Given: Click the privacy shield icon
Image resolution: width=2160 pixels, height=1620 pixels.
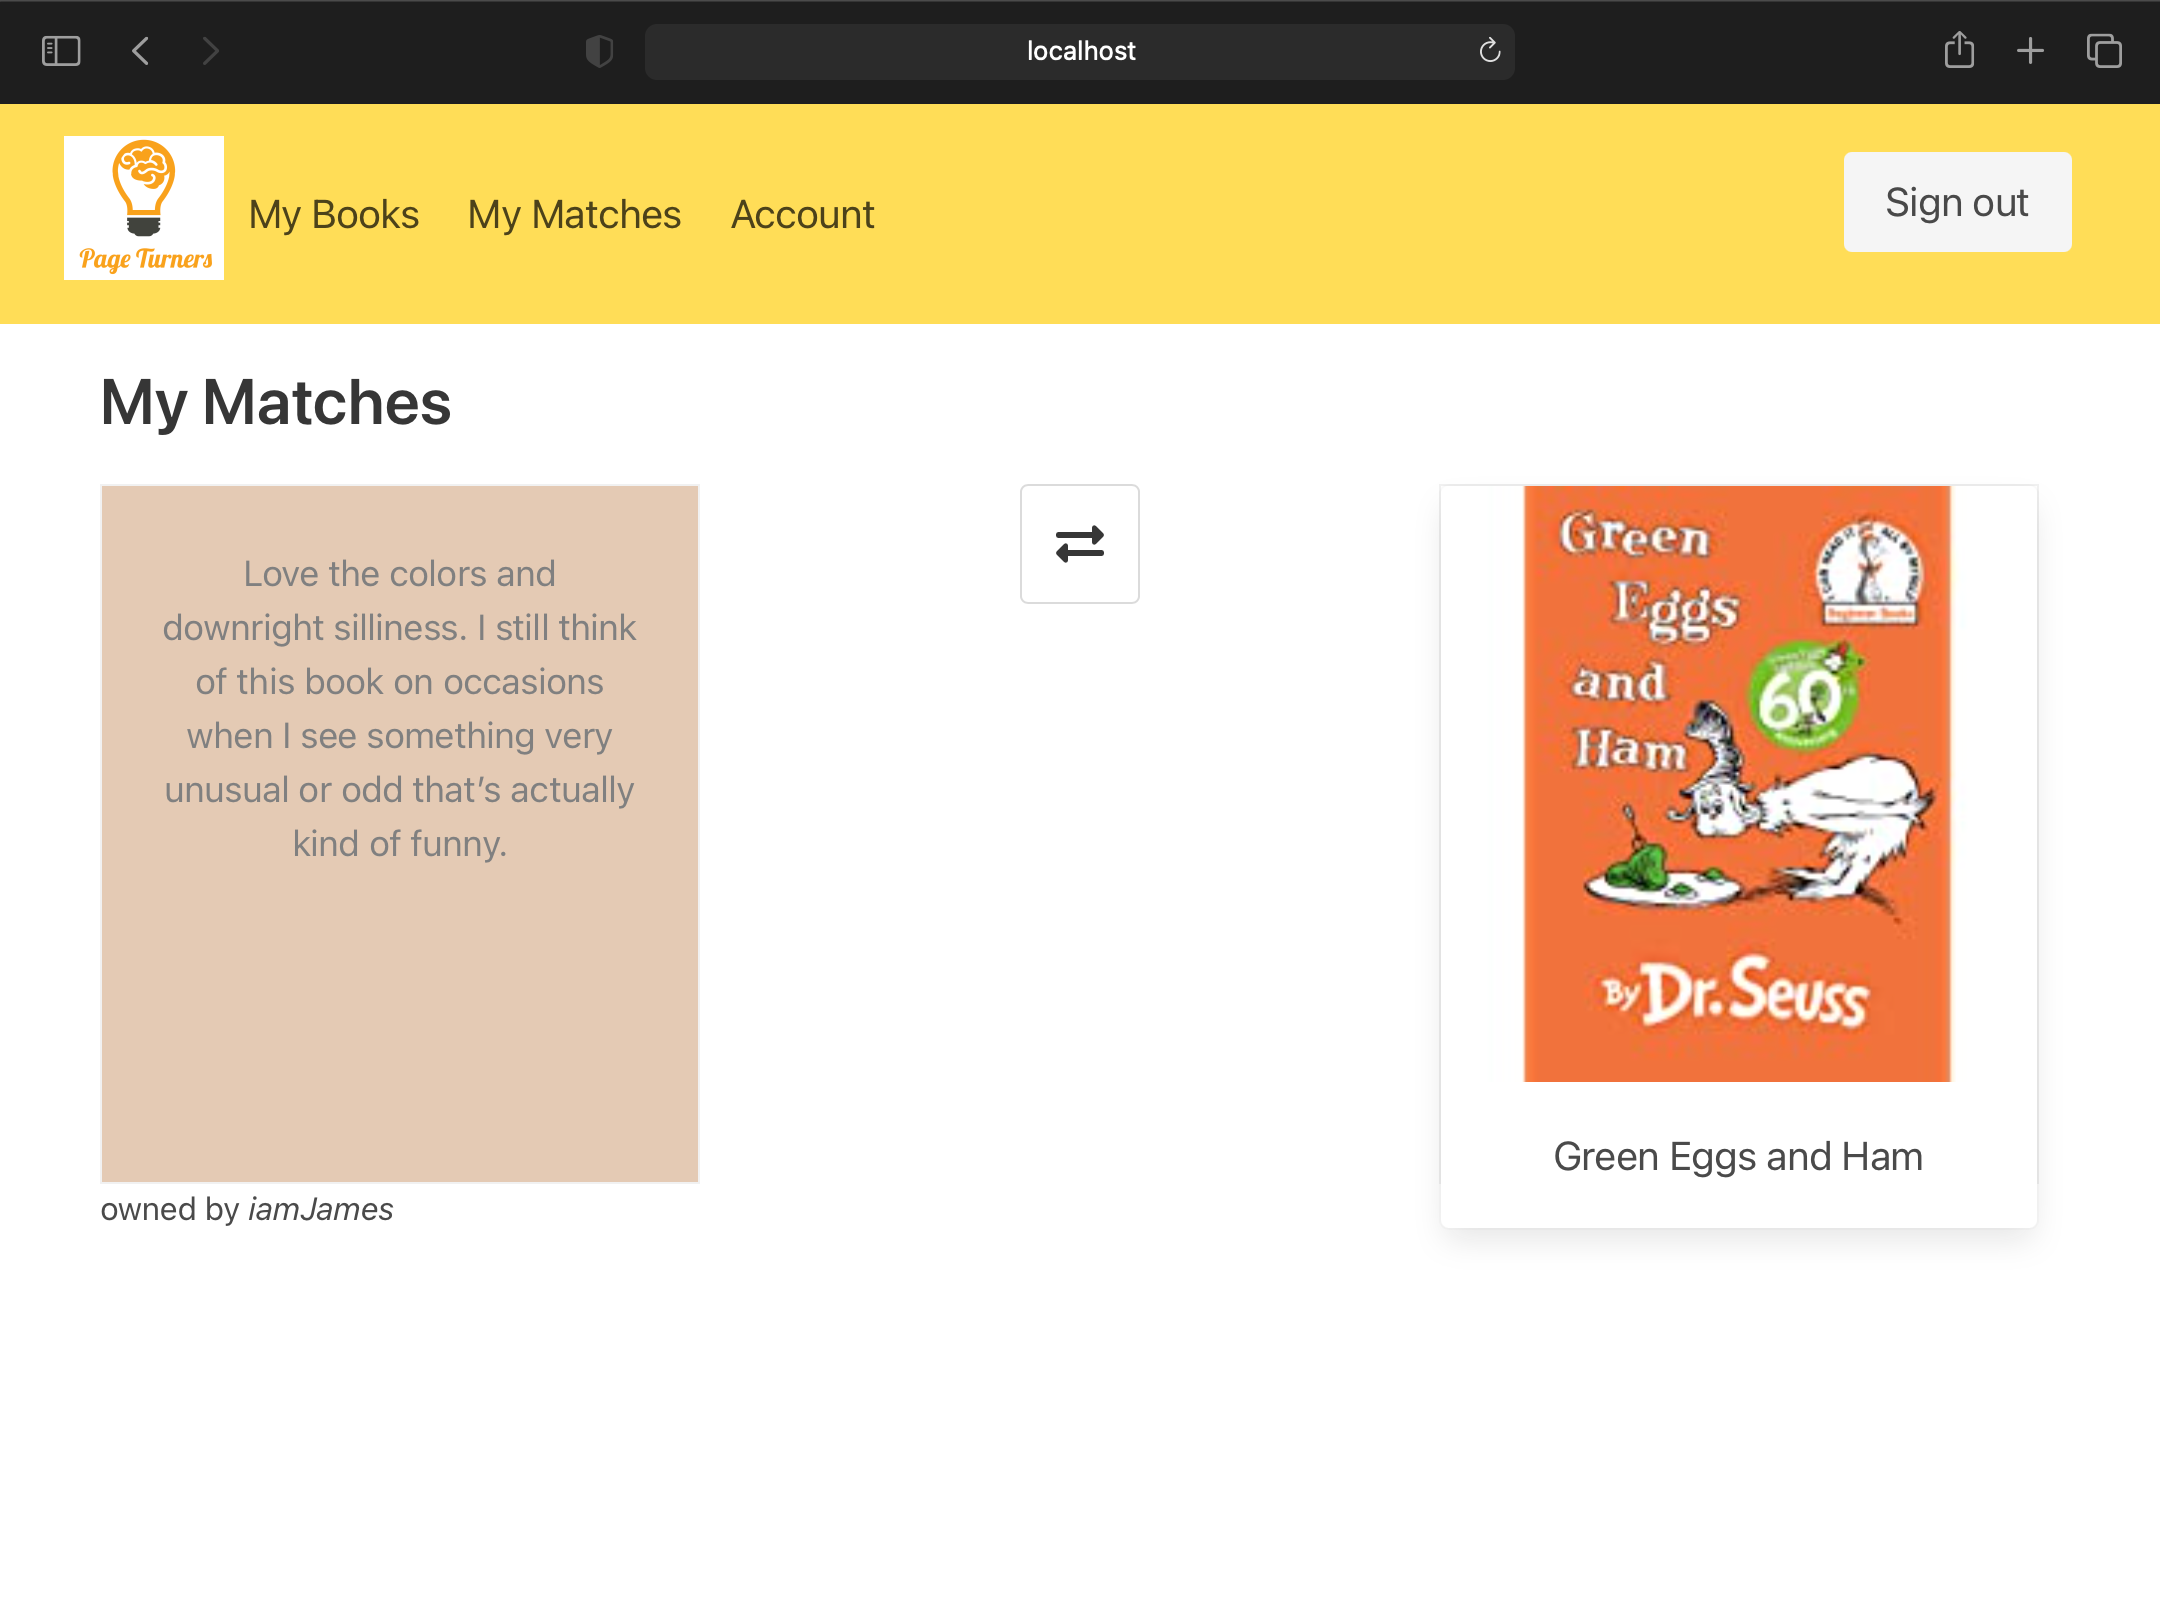Looking at the screenshot, I should point(599,51).
